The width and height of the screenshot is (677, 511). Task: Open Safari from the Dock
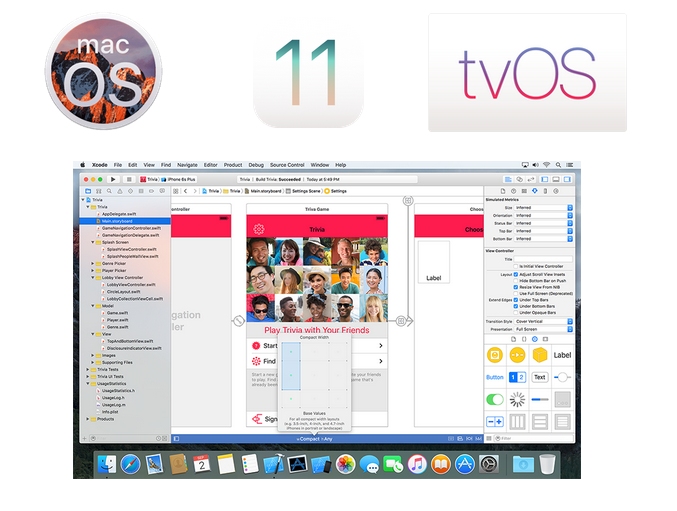[130, 464]
